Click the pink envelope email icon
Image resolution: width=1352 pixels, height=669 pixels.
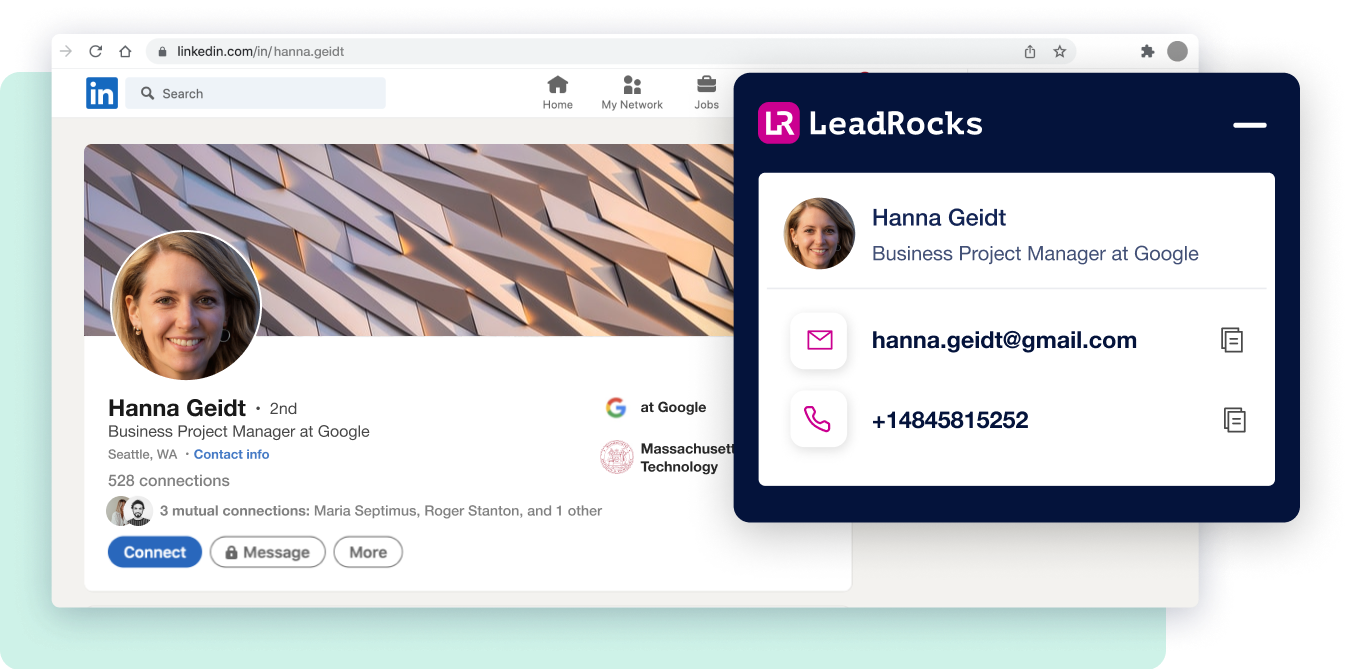tap(819, 341)
